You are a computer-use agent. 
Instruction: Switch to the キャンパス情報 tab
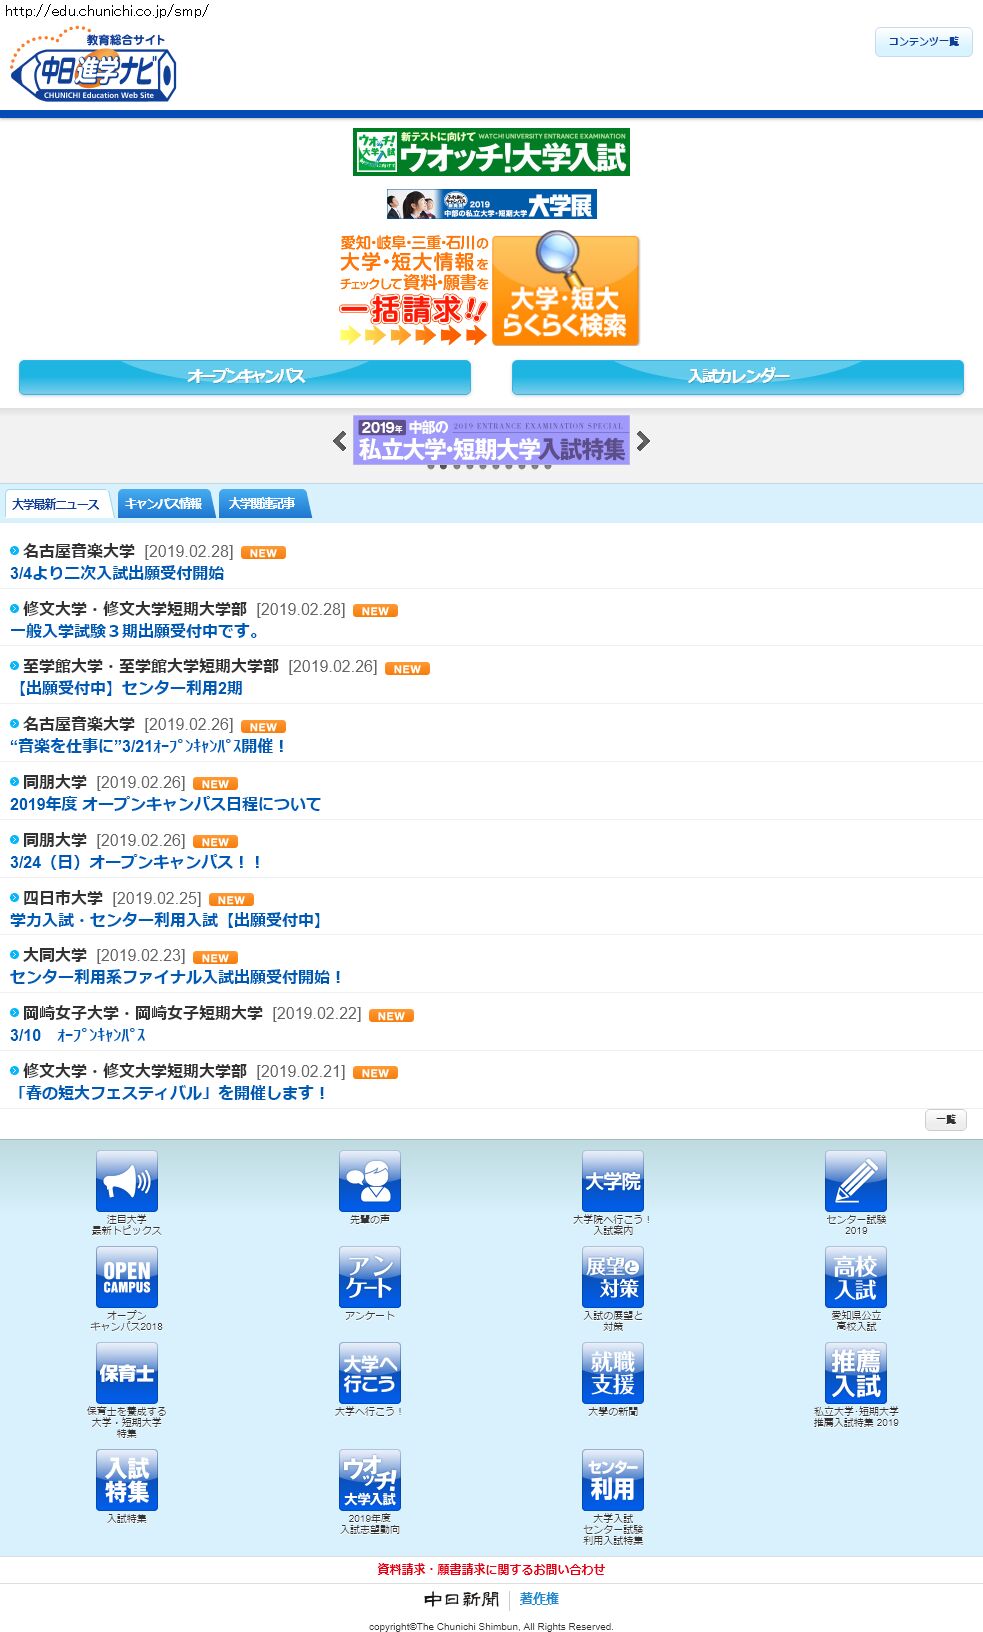163,504
